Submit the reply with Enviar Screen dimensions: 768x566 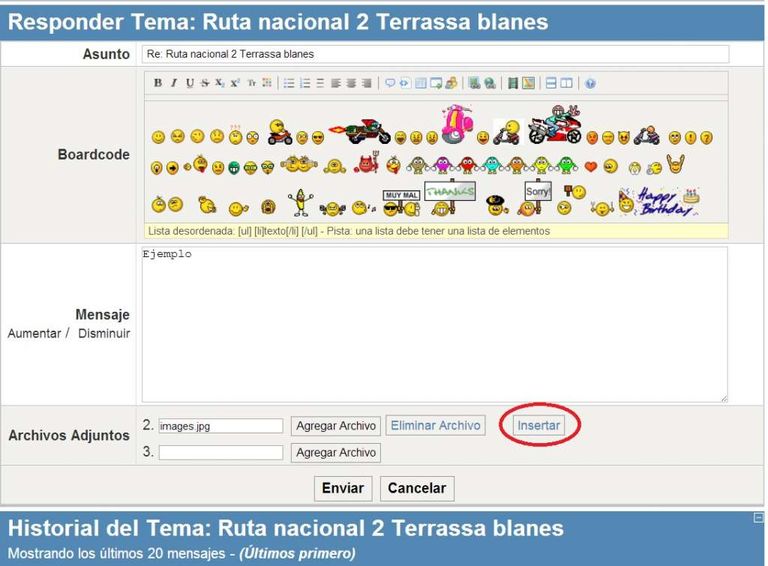pyautogui.click(x=344, y=488)
